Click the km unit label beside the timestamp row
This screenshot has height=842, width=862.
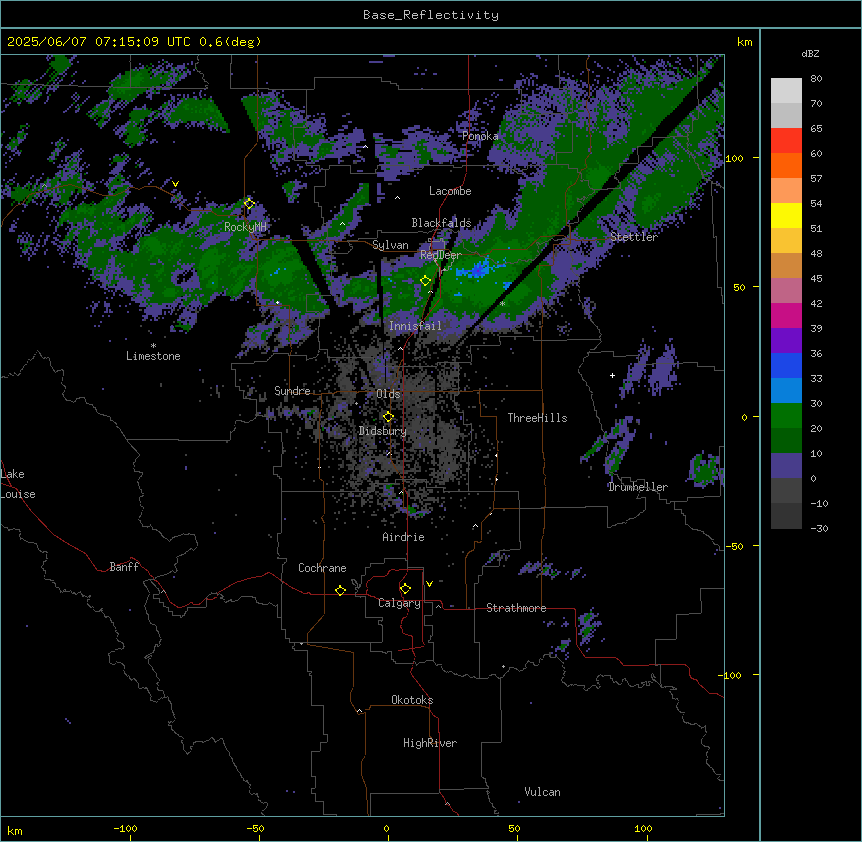[x=745, y=42]
